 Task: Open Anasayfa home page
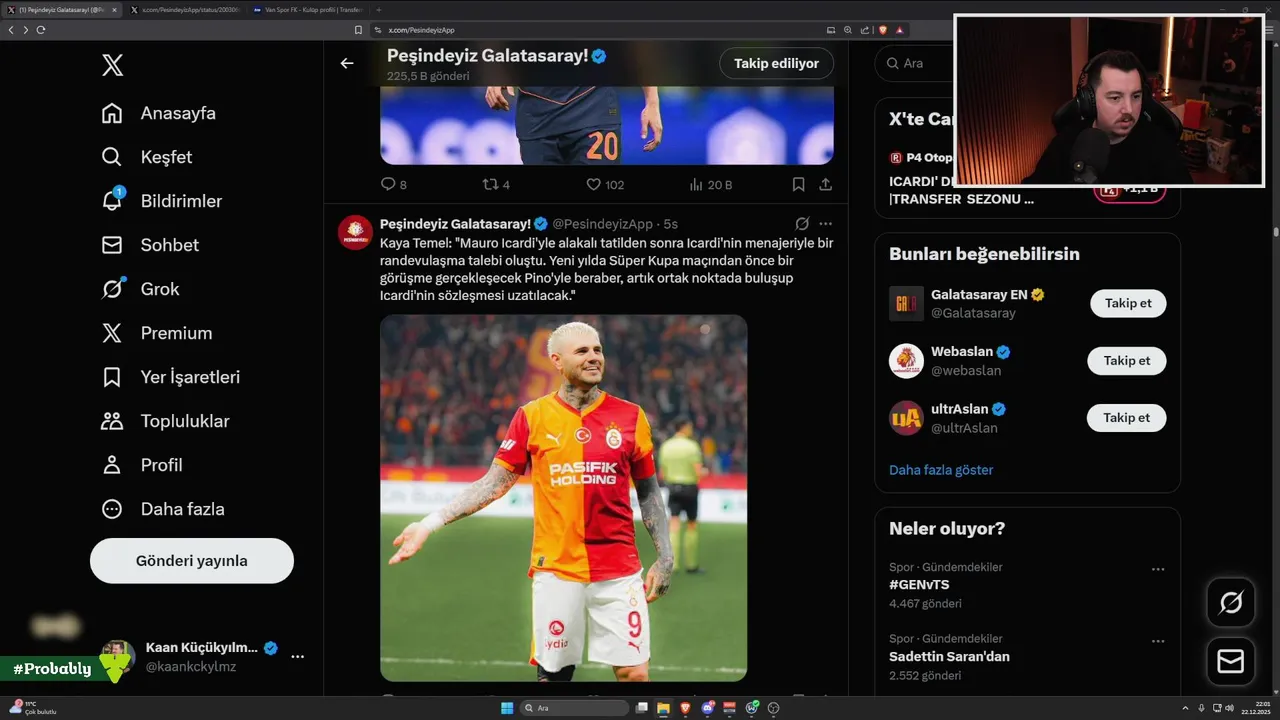tap(159, 113)
